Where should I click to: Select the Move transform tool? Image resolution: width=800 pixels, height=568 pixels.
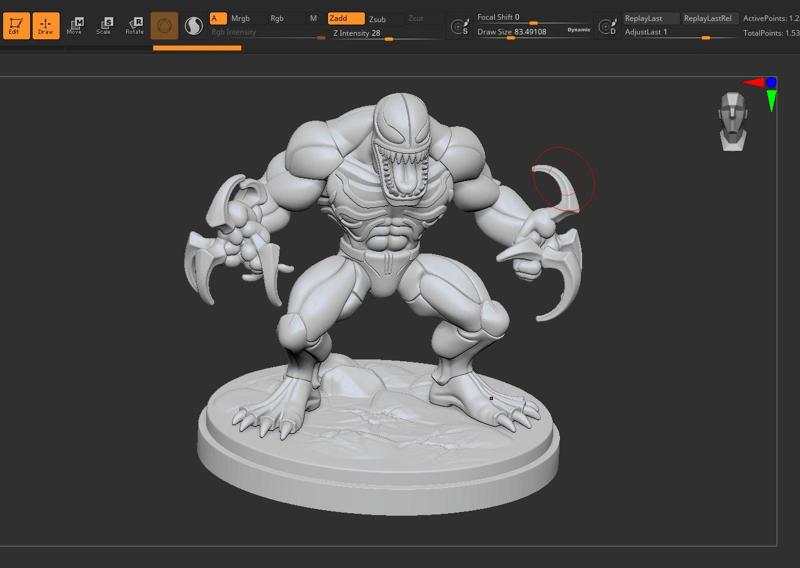point(75,26)
